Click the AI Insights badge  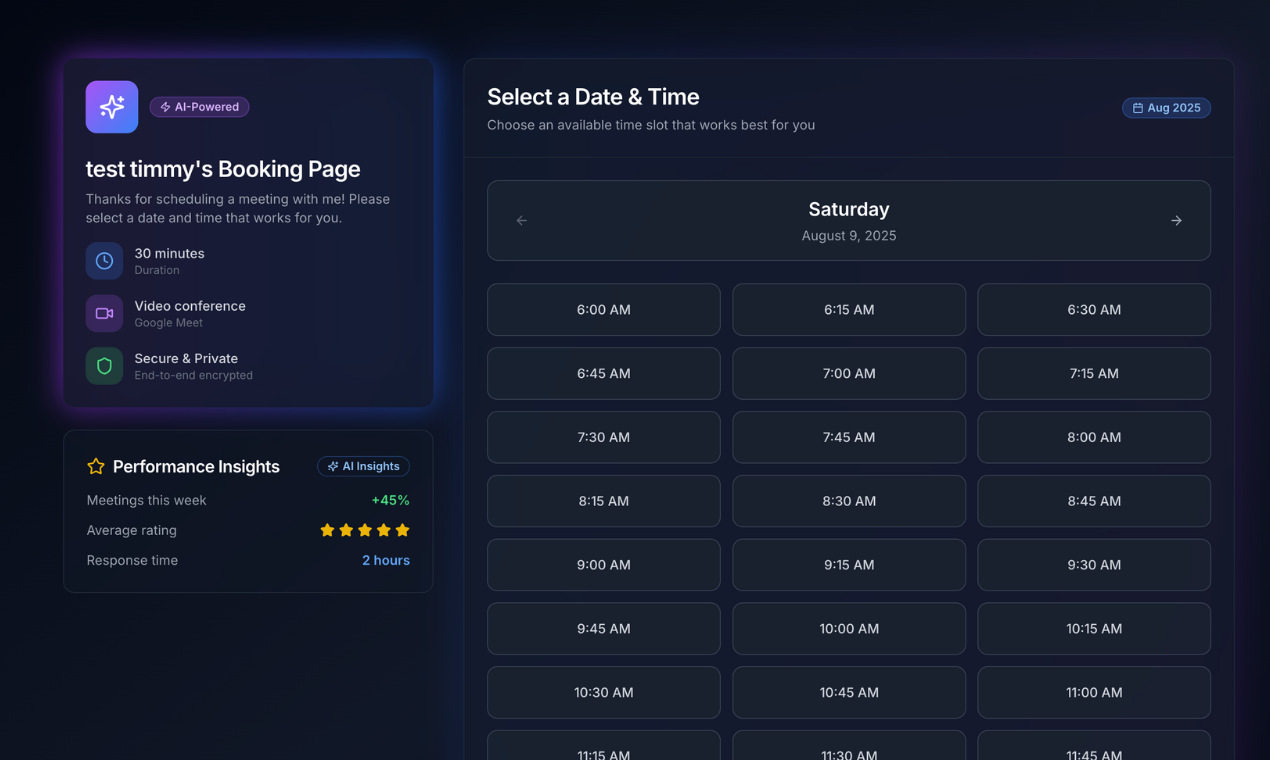(x=363, y=466)
